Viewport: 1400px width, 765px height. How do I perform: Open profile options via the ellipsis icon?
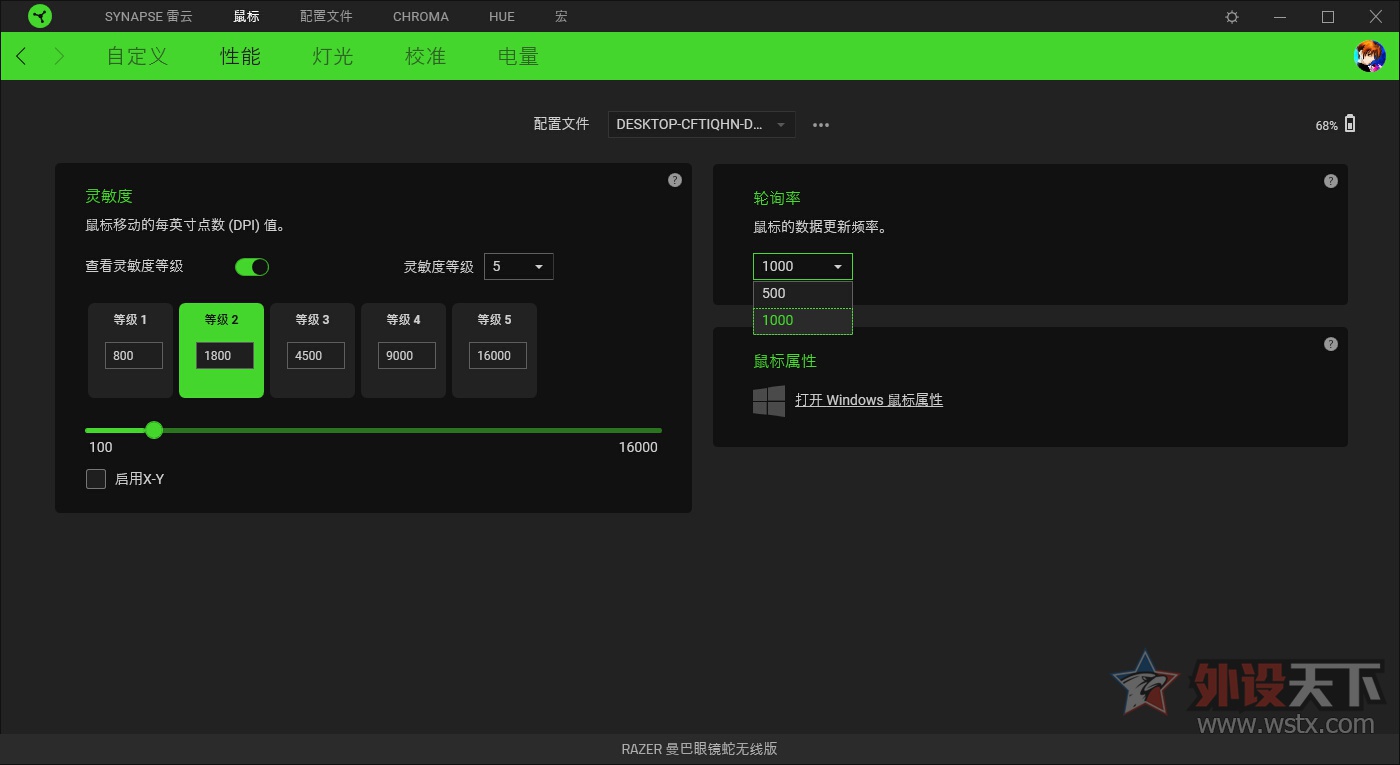pyautogui.click(x=820, y=124)
